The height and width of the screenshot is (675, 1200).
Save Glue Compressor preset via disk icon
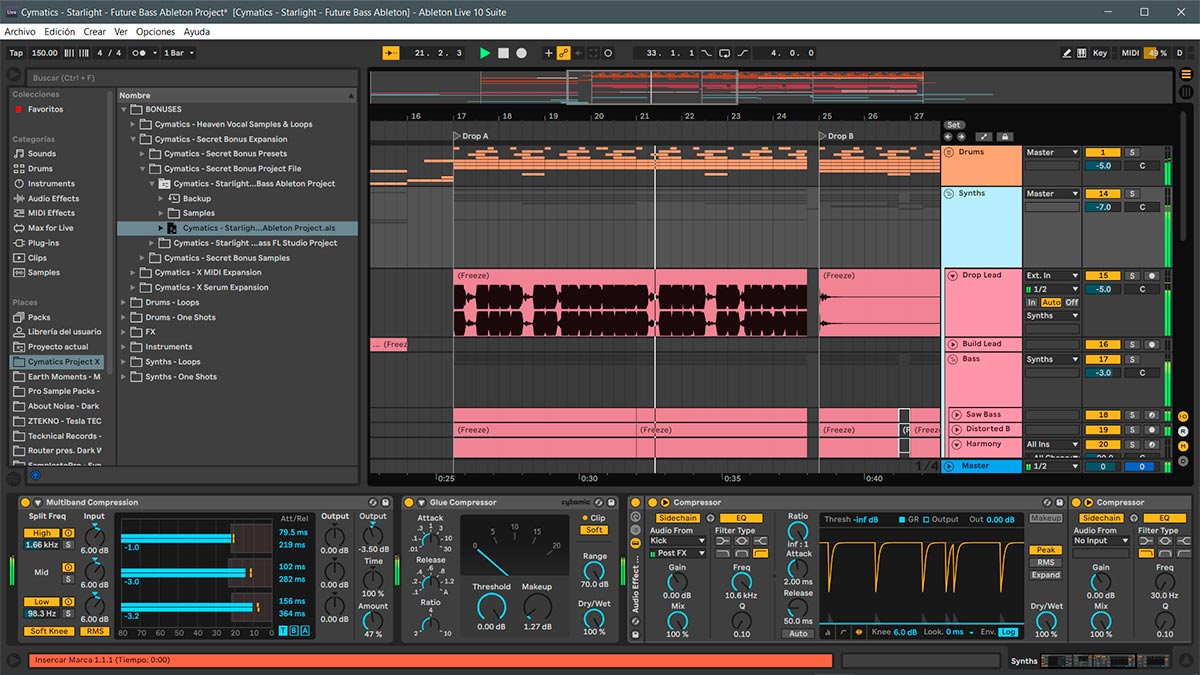click(x=613, y=502)
